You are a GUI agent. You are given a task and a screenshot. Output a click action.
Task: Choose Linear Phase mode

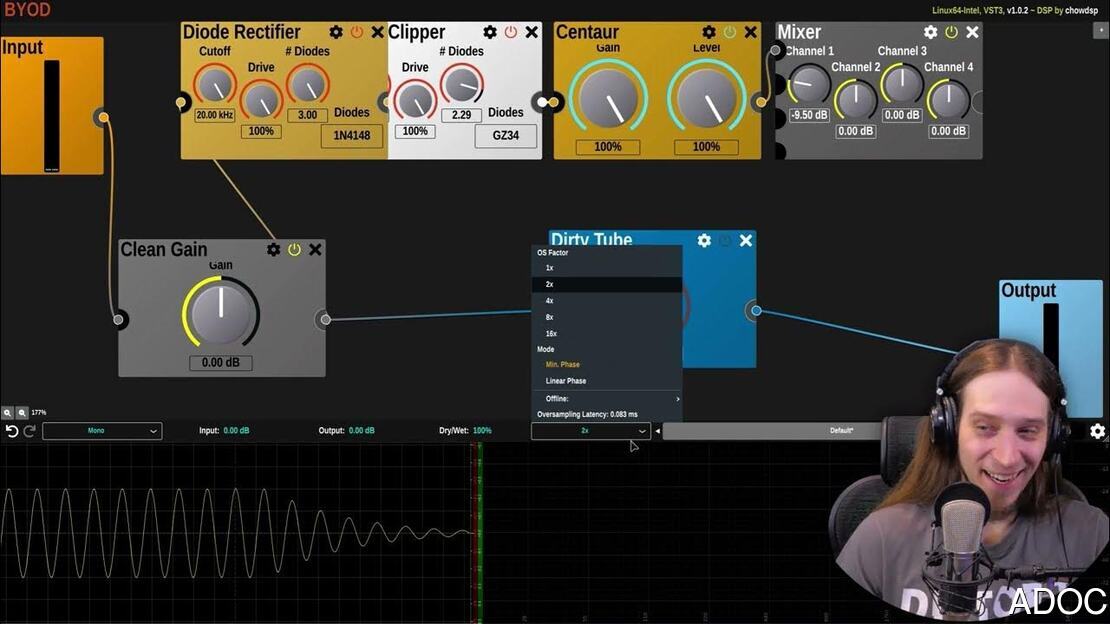click(x=607, y=381)
